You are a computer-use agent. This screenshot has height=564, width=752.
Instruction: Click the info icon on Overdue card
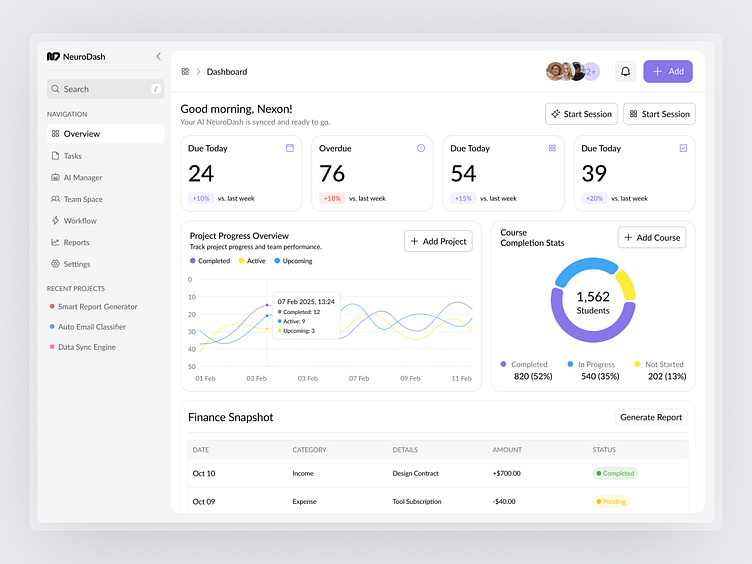pyautogui.click(x=421, y=148)
